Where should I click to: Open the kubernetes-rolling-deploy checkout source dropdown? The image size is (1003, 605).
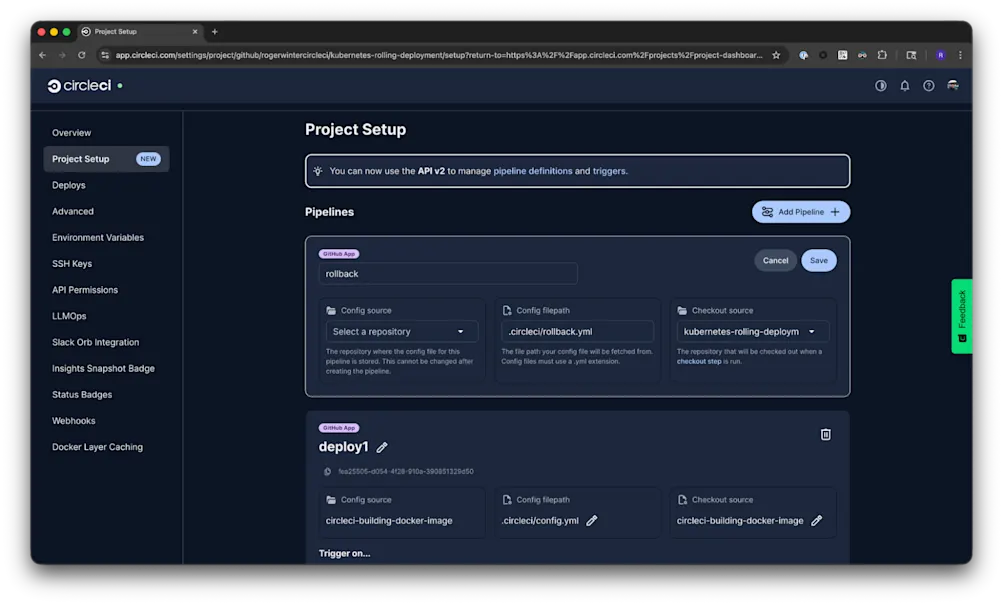click(752, 331)
